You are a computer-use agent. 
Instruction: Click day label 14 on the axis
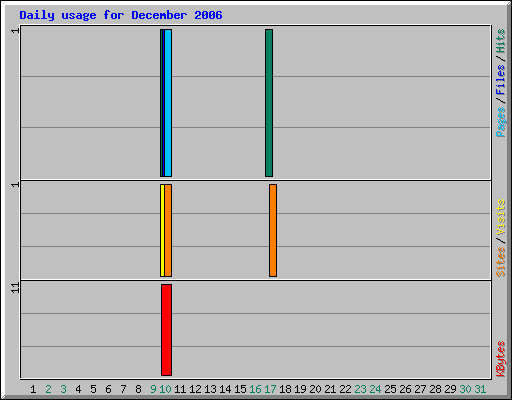click(225, 389)
